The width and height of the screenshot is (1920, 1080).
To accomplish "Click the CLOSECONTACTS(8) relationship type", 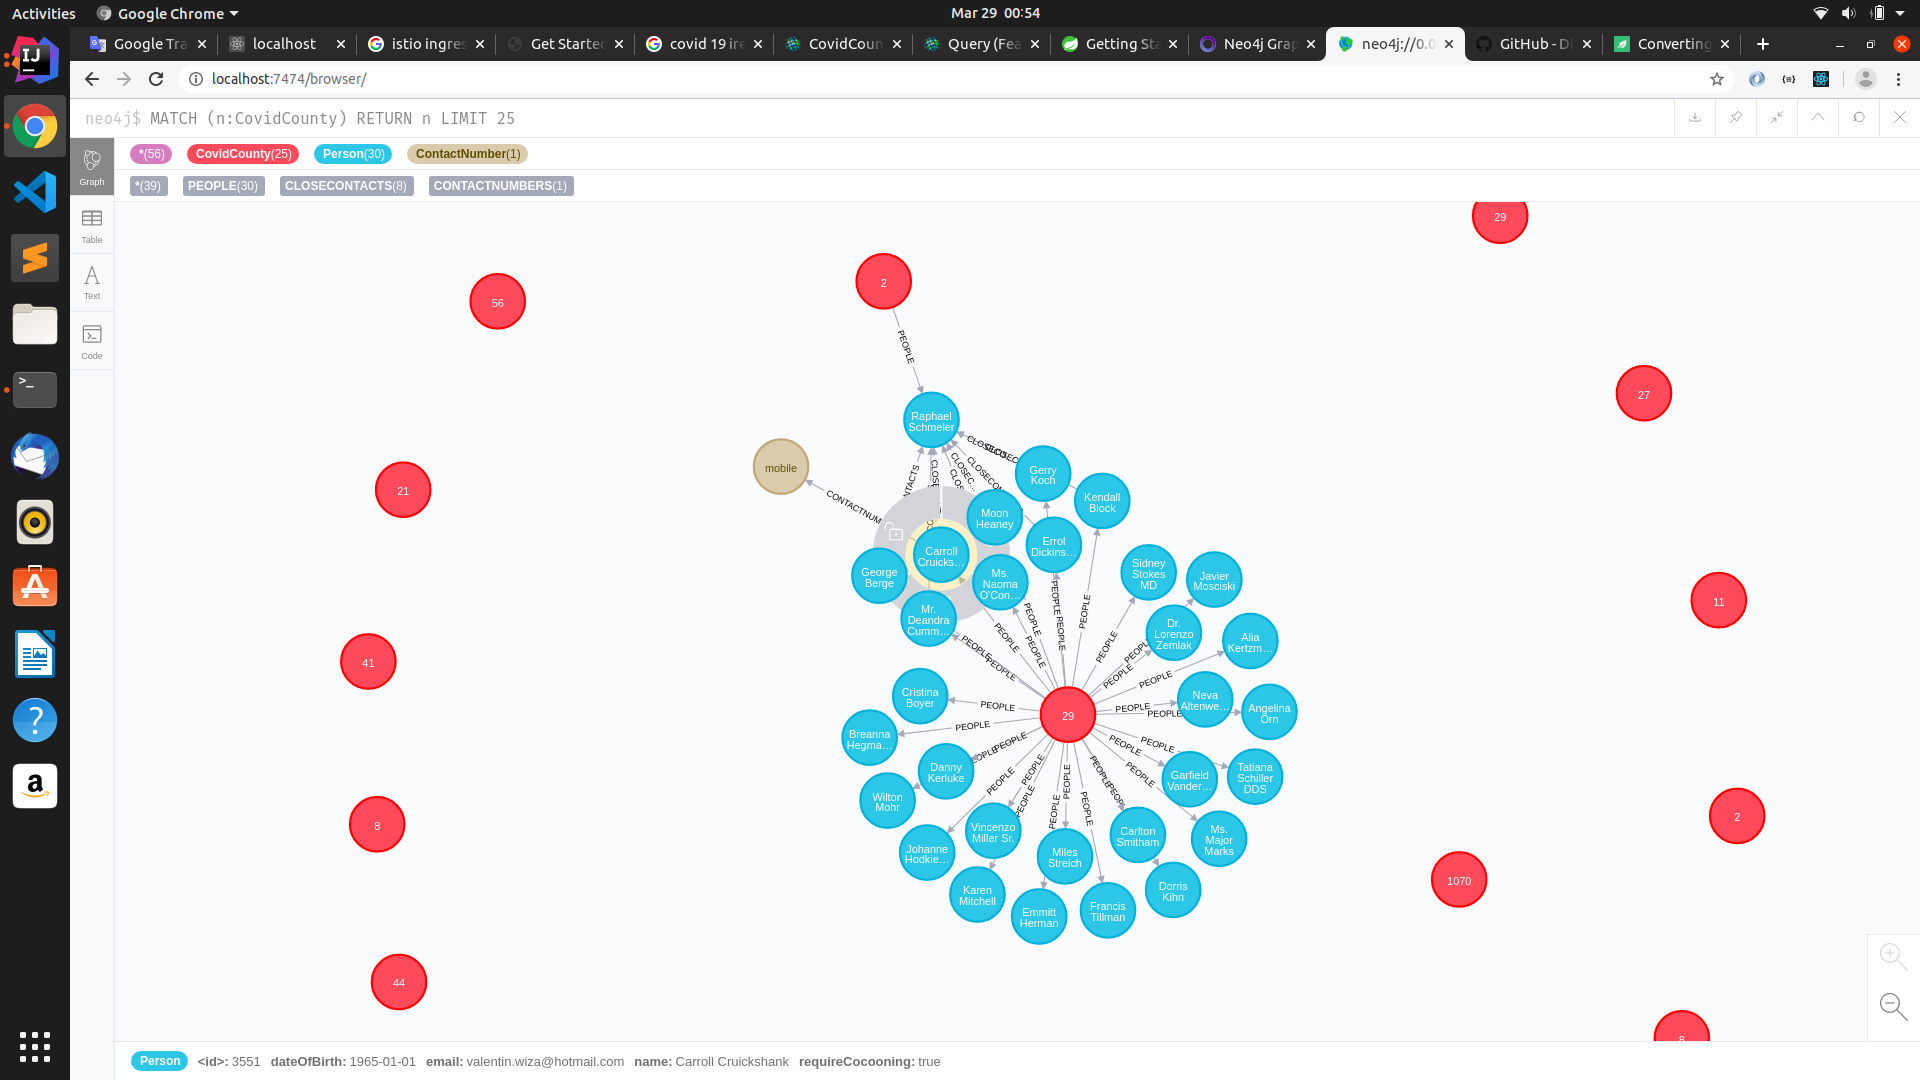I will (x=346, y=186).
